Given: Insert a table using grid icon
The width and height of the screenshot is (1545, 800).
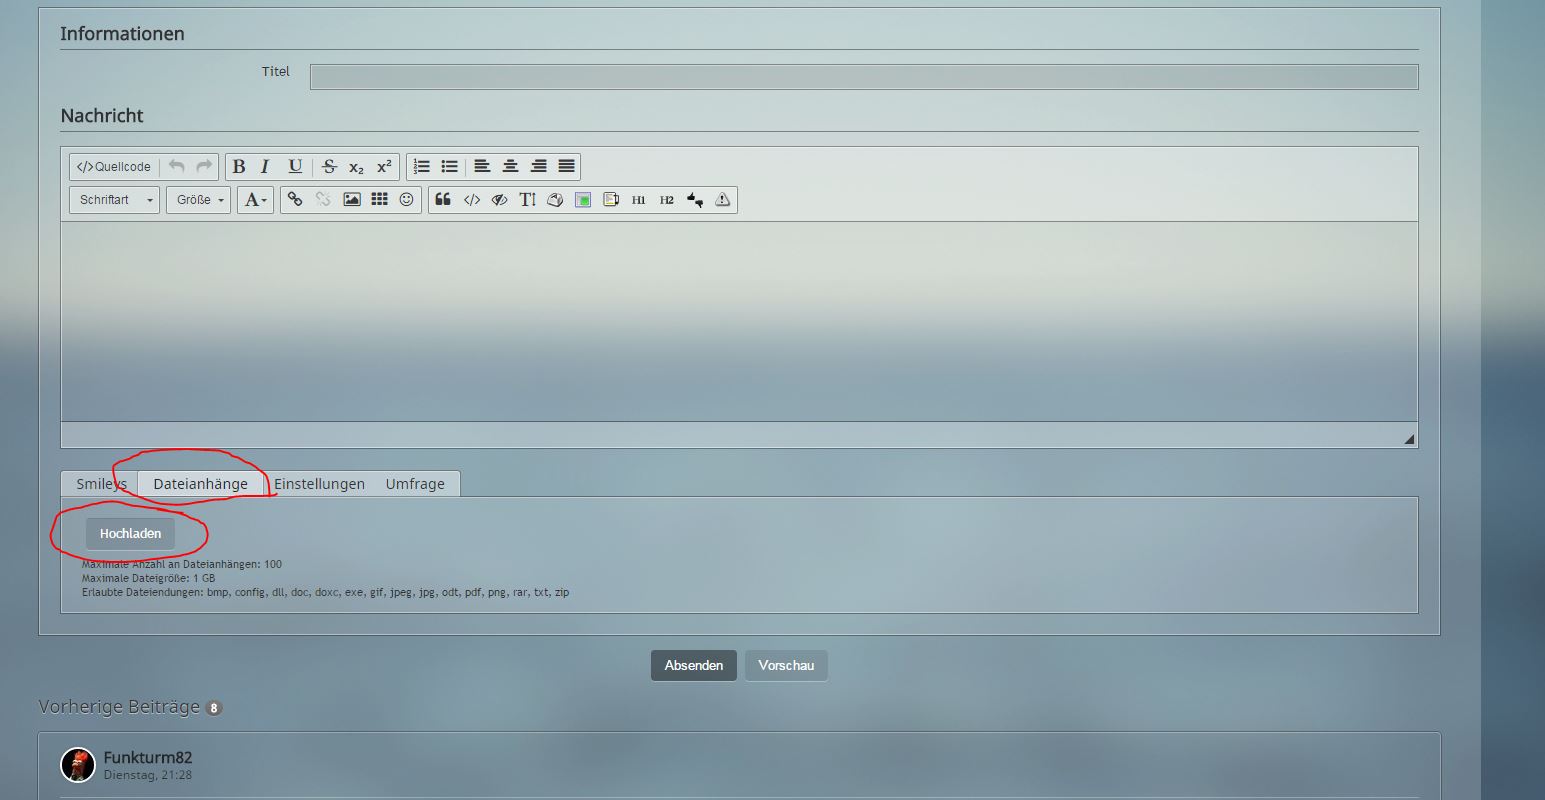Looking at the screenshot, I should coord(379,200).
